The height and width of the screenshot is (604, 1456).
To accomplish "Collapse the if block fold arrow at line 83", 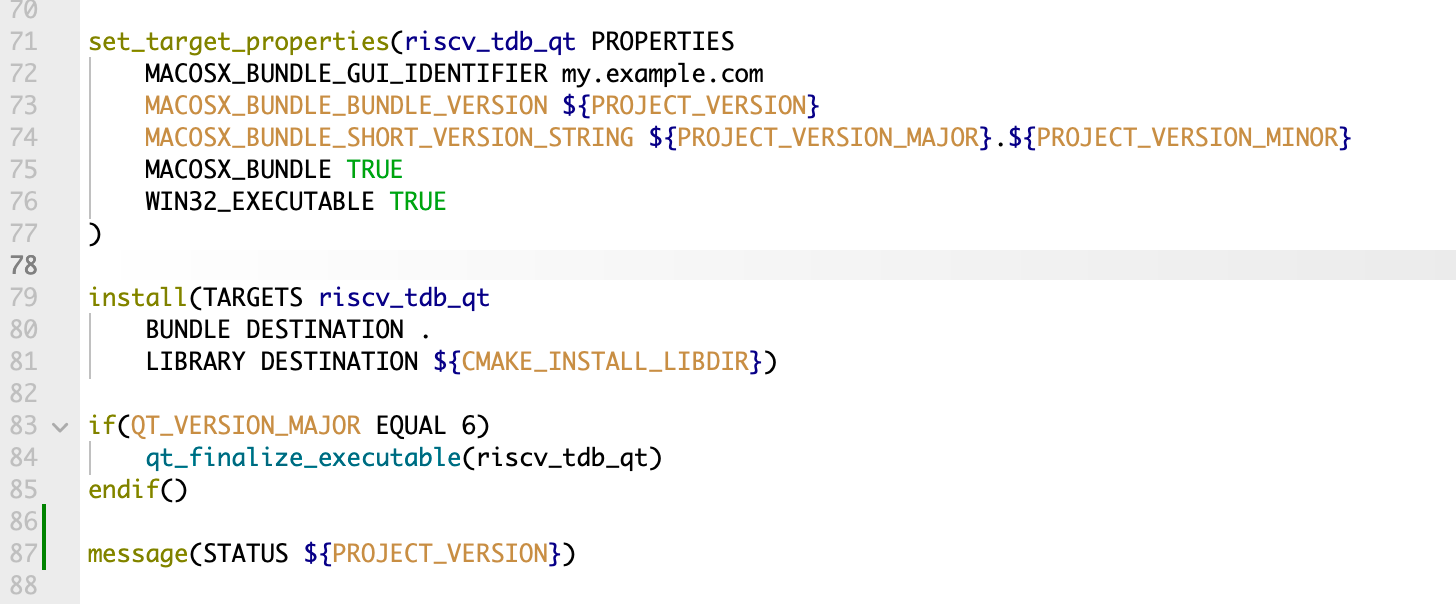I will (59, 427).
